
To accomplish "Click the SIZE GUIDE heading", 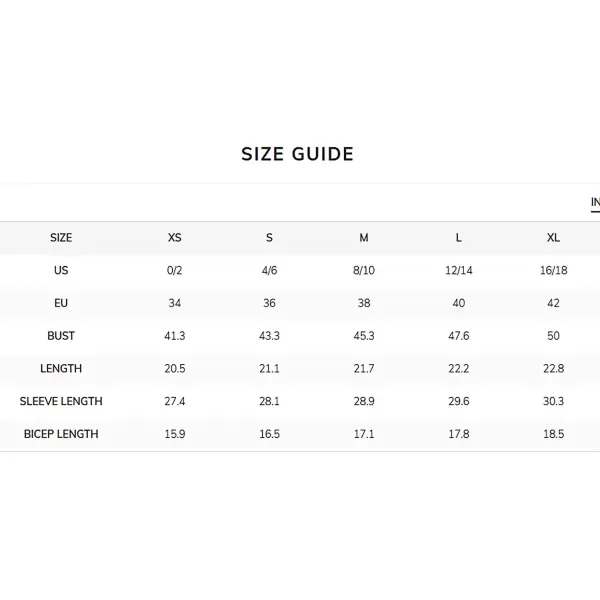I will point(297,154).
